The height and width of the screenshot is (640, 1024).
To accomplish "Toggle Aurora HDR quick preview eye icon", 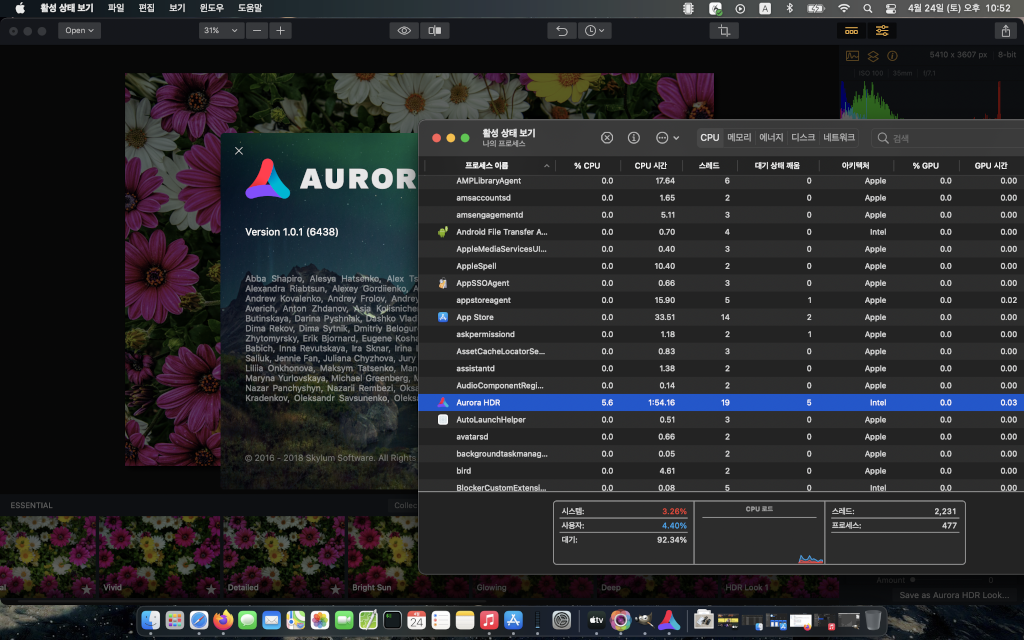I will (x=404, y=31).
